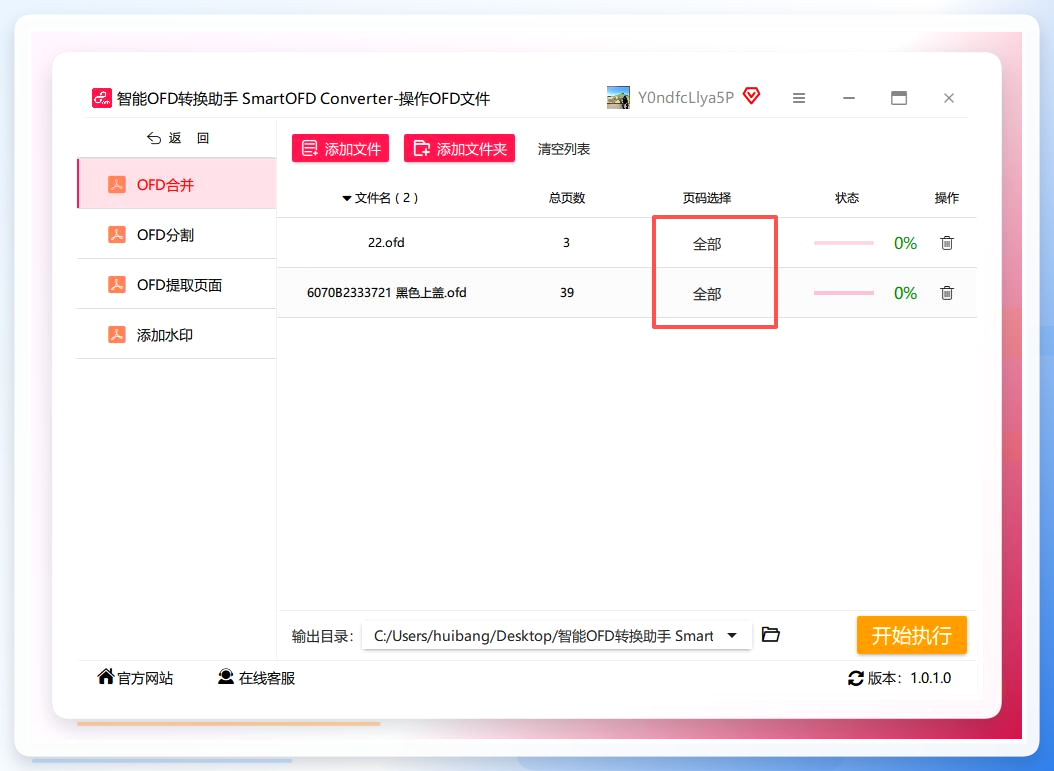The image size is (1054, 771).
Task: Click the progress bar of 6070B2333721 file
Action: click(x=844, y=292)
